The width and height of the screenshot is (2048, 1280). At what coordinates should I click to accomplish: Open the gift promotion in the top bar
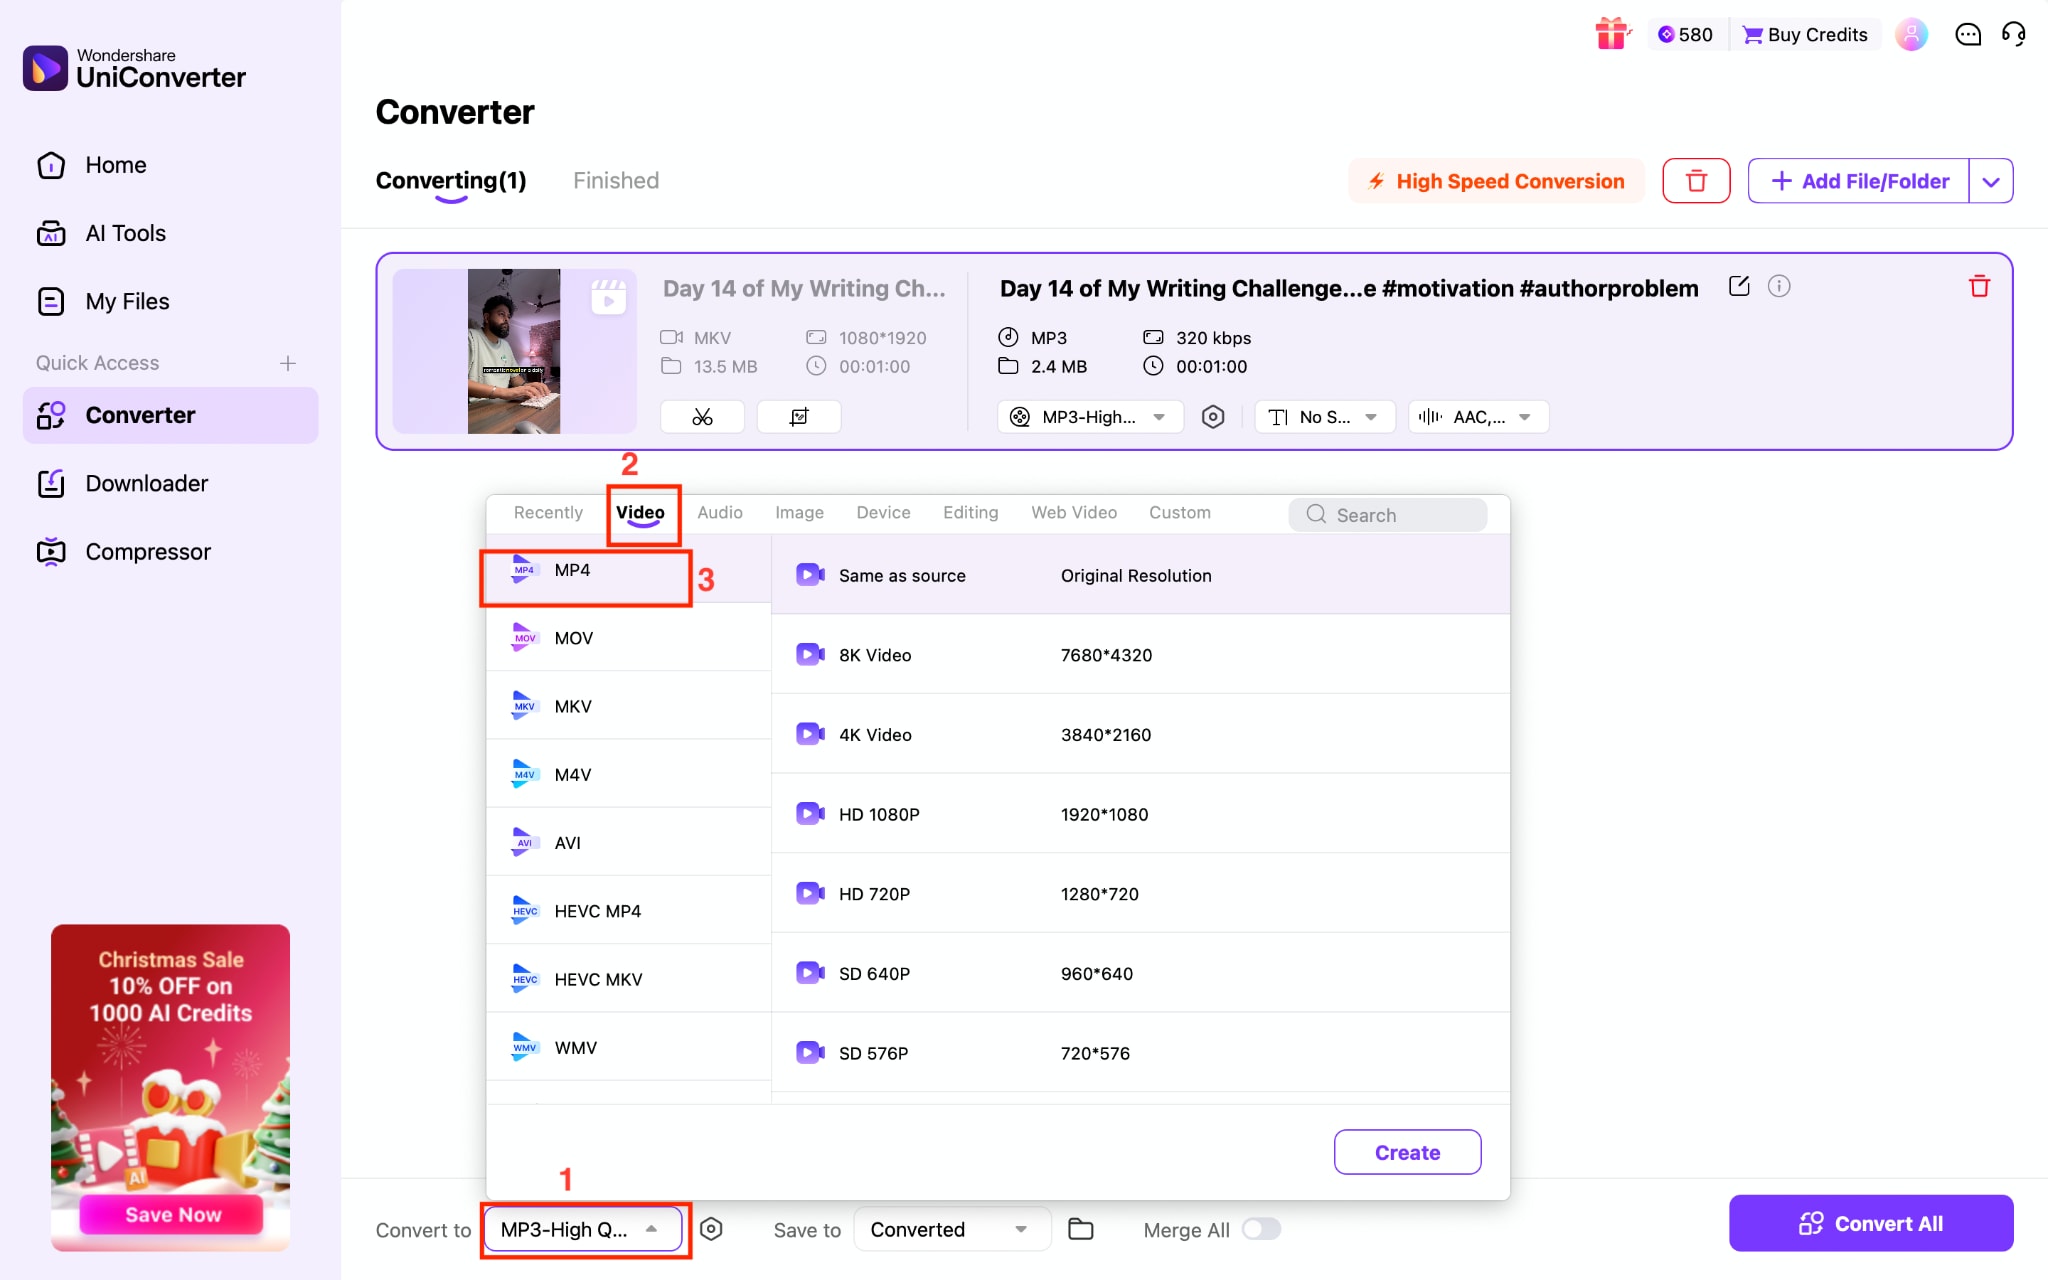pos(1612,33)
